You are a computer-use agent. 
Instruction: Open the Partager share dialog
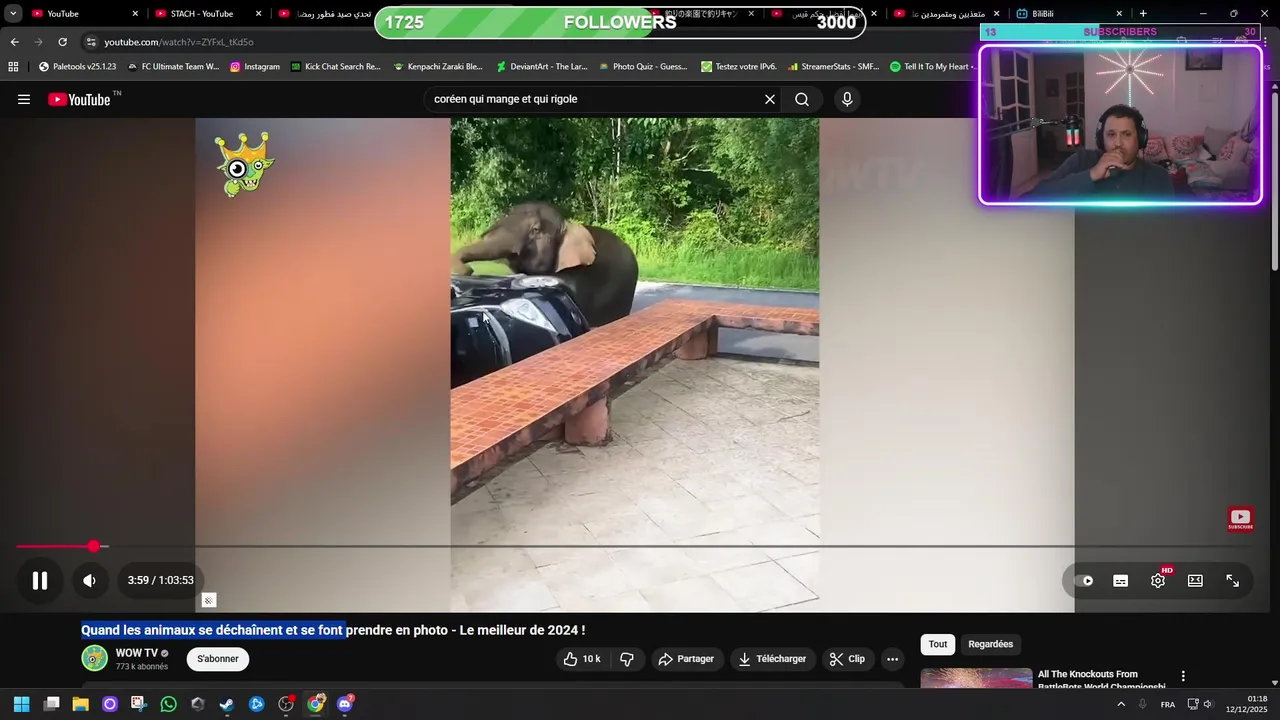687,659
